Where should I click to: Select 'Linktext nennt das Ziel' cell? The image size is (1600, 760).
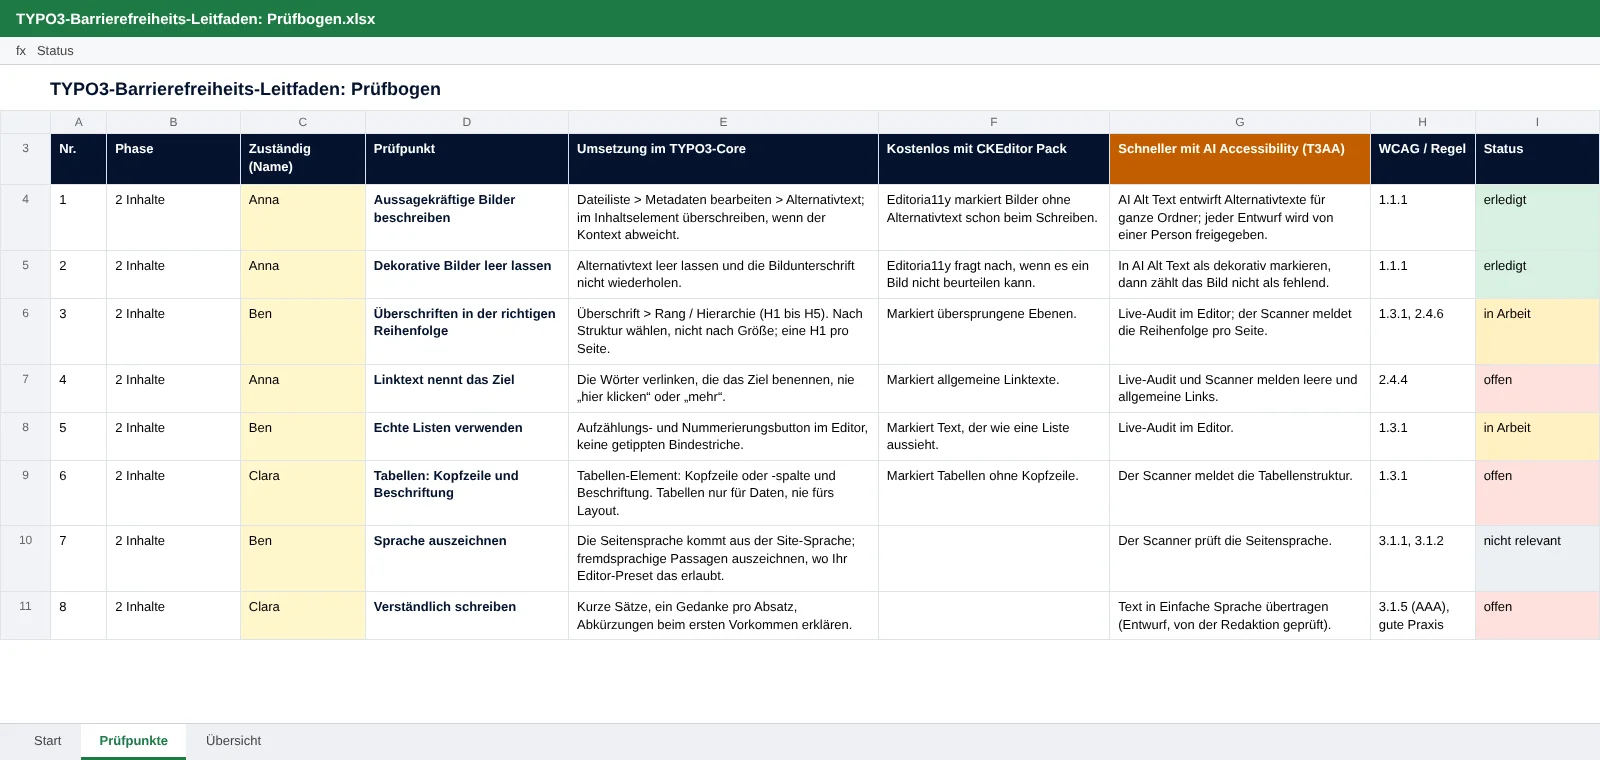click(x=467, y=388)
